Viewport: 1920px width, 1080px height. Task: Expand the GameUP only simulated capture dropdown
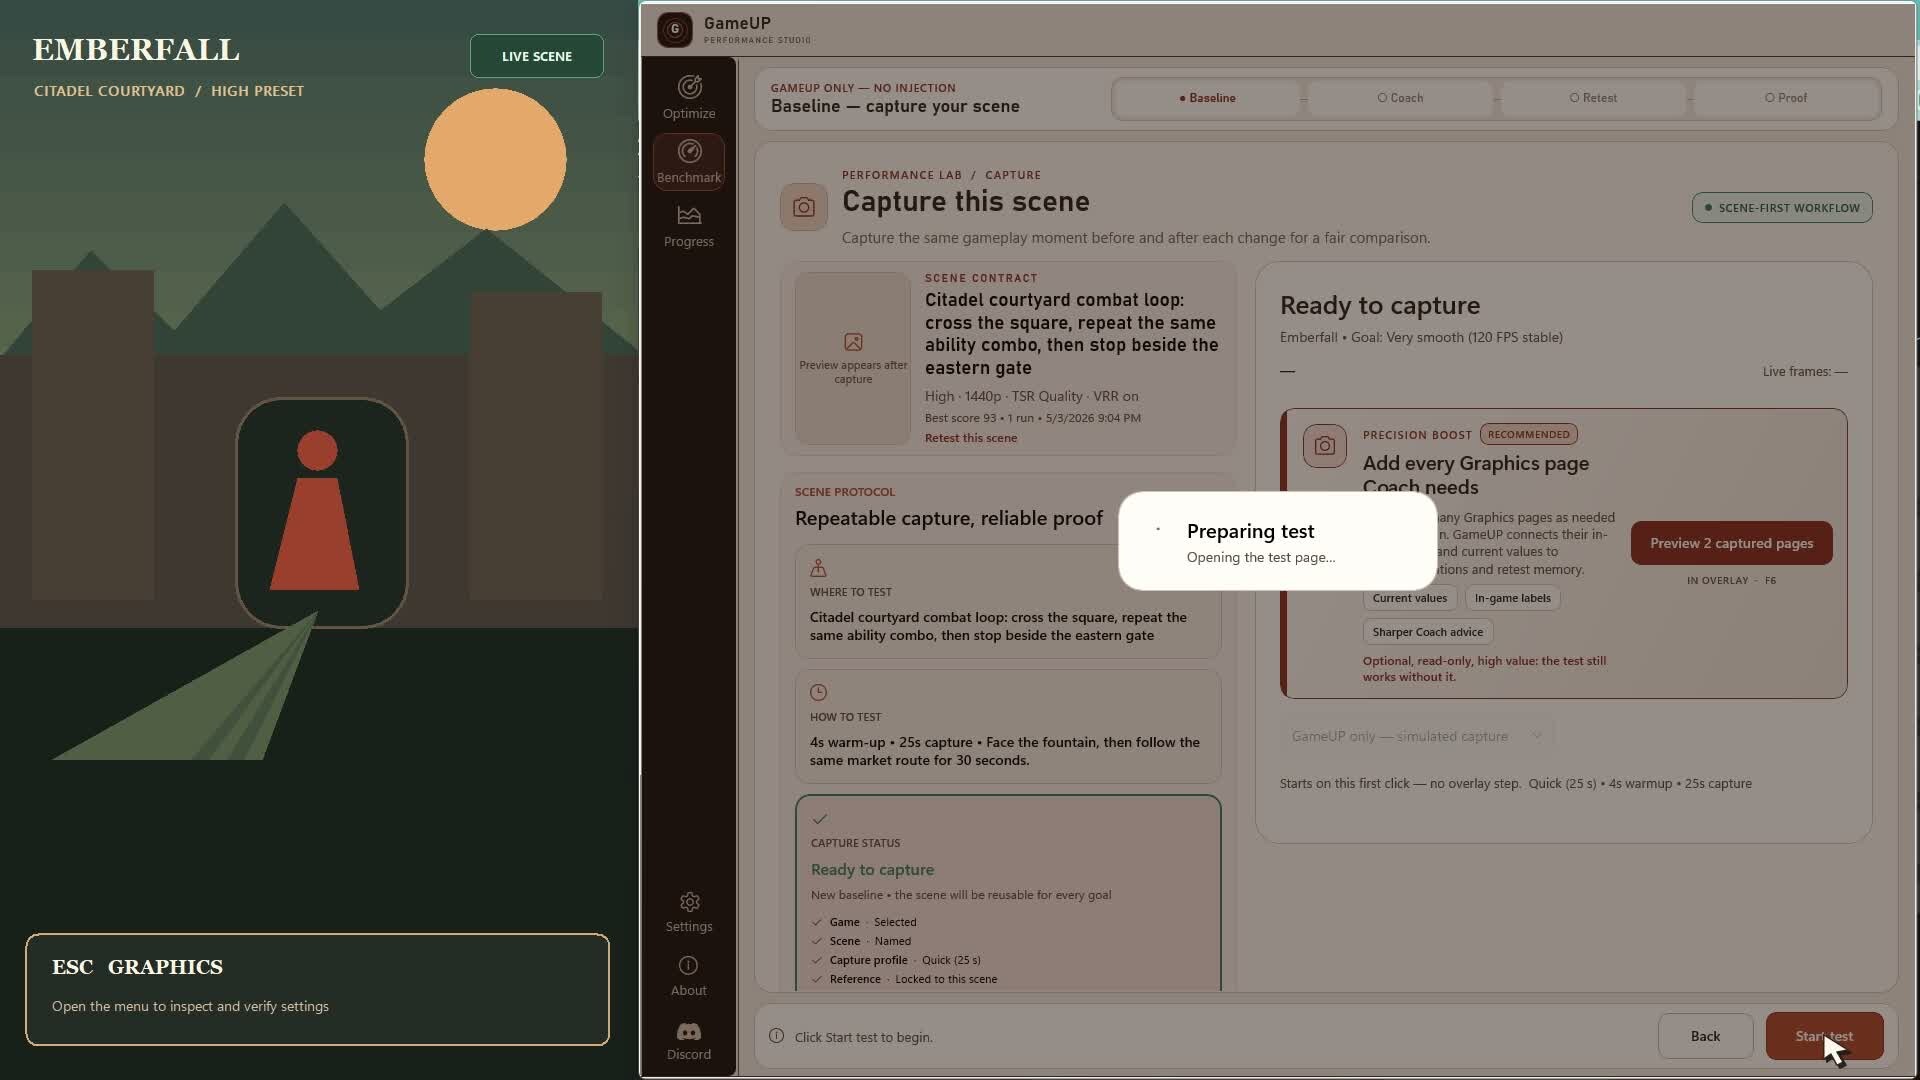coord(1417,736)
